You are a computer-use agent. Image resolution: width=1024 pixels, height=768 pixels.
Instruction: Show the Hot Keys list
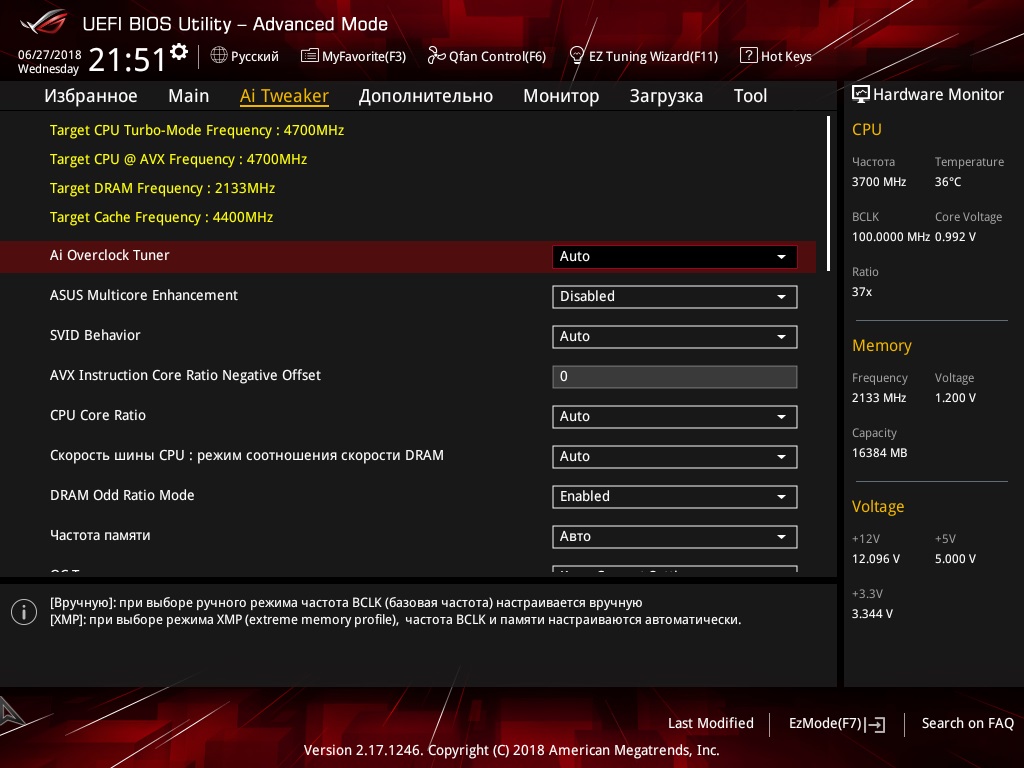click(x=776, y=56)
